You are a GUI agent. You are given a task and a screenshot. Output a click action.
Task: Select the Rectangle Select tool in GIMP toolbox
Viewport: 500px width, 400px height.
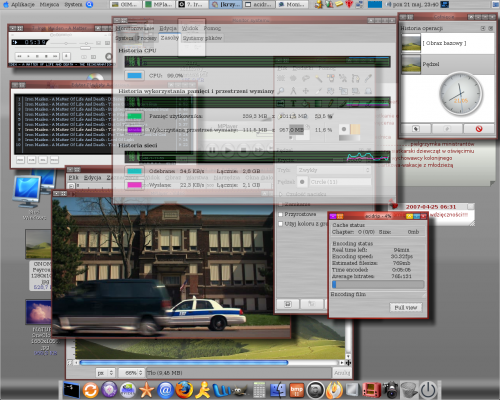pos(281,78)
